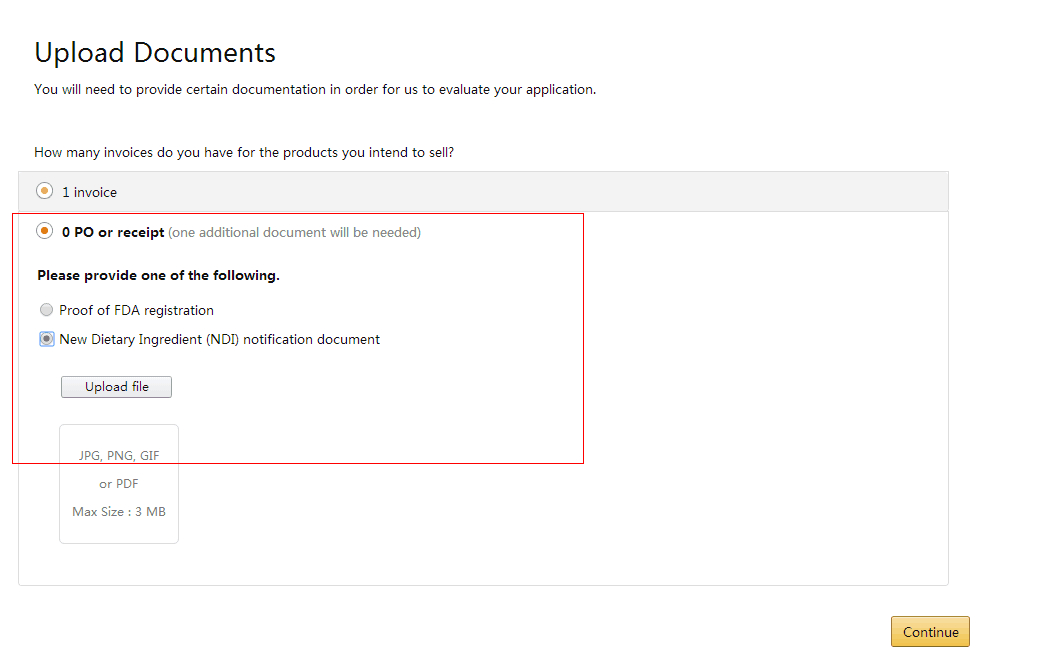The image size is (1050, 657).
Task: Click "Please provide one of the following" text
Action: [x=158, y=275]
